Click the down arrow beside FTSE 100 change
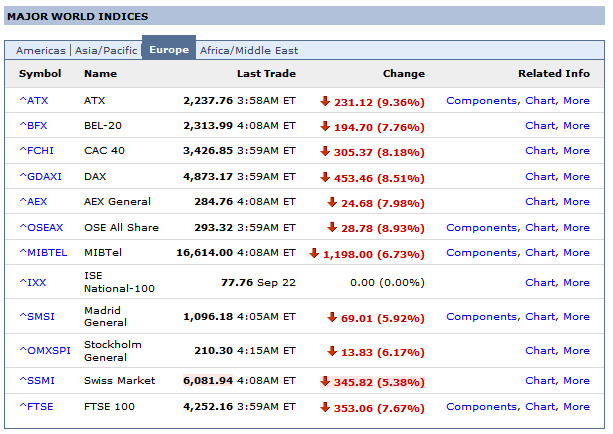Viewport: 613px width, 434px height. click(x=325, y=407)
